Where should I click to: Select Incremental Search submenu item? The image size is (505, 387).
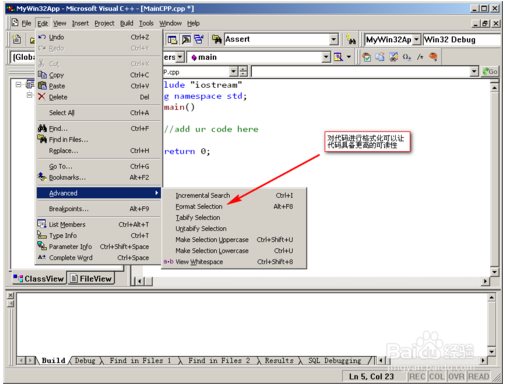(x=234, y=195)
